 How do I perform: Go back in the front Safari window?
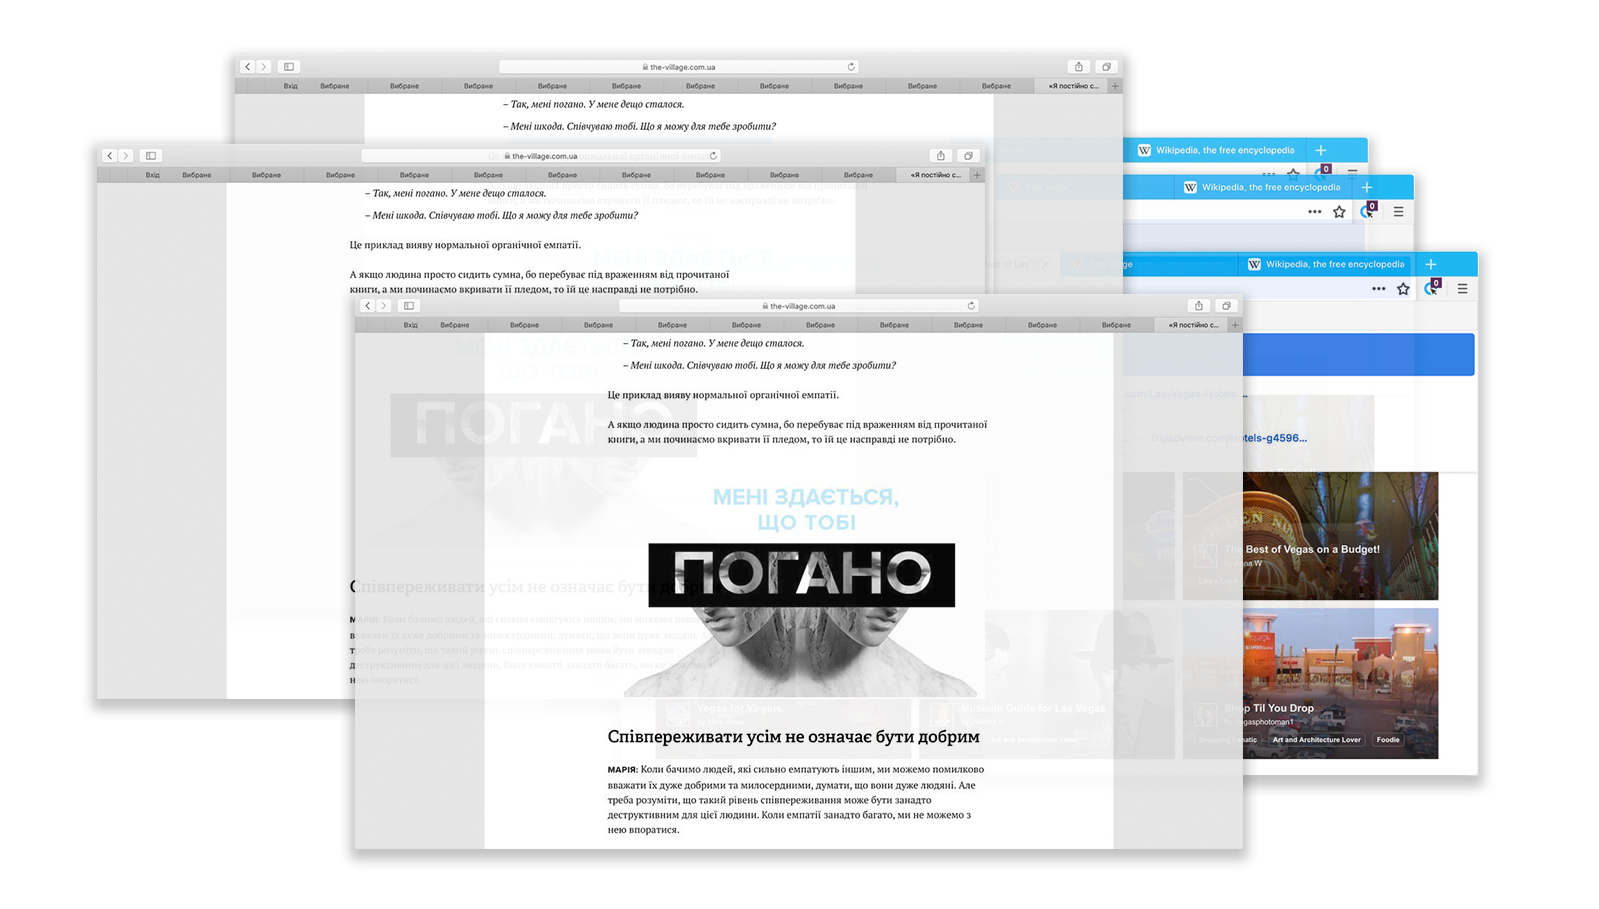click(368, 306)
